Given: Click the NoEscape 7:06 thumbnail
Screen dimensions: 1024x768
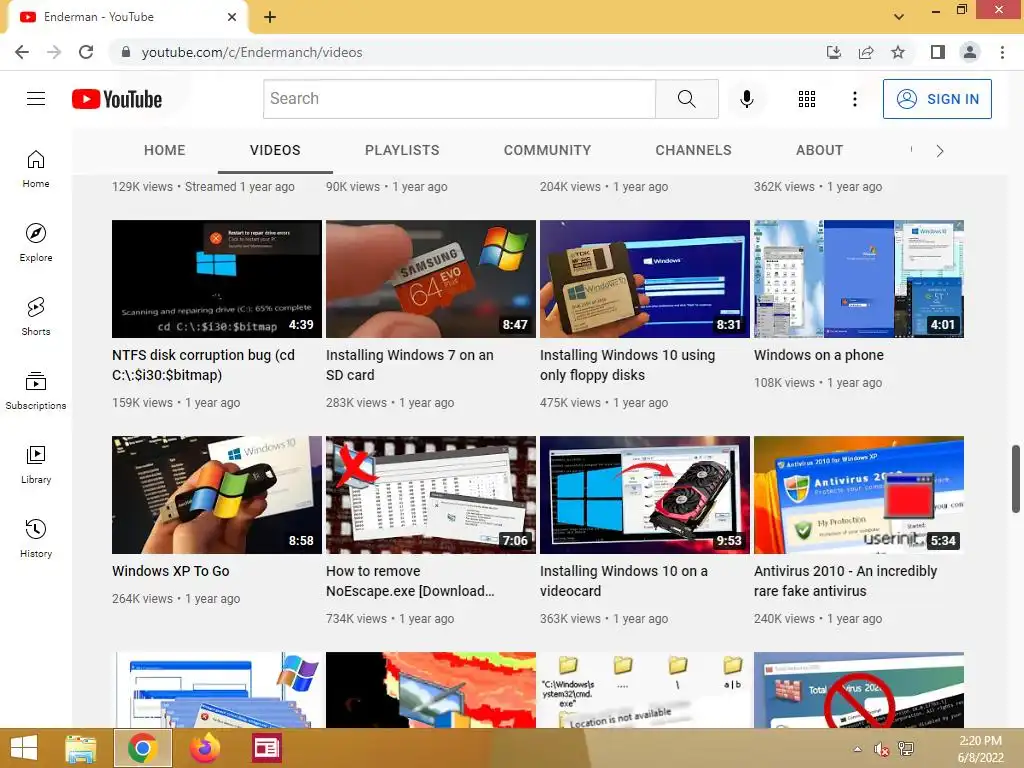Looking at the screenshot, I should (x=430, y=495).
